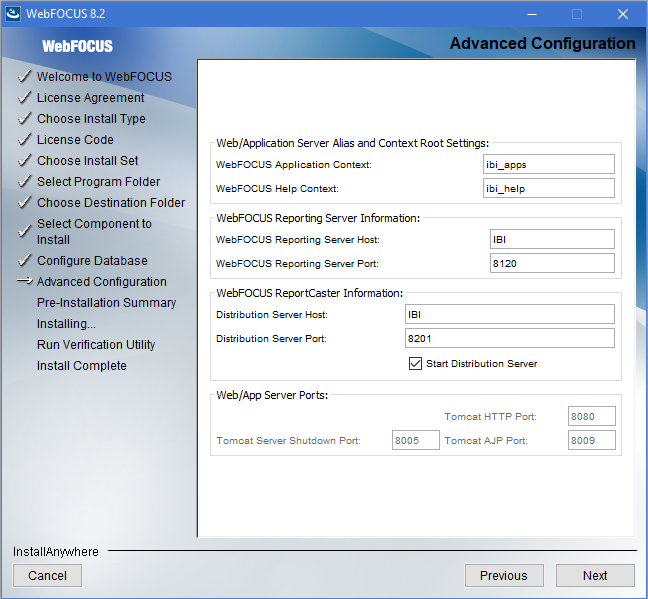The width and height of the screenshot is (648, 599).
Task: Click the Configure Database step
Action: coord(92,260)
